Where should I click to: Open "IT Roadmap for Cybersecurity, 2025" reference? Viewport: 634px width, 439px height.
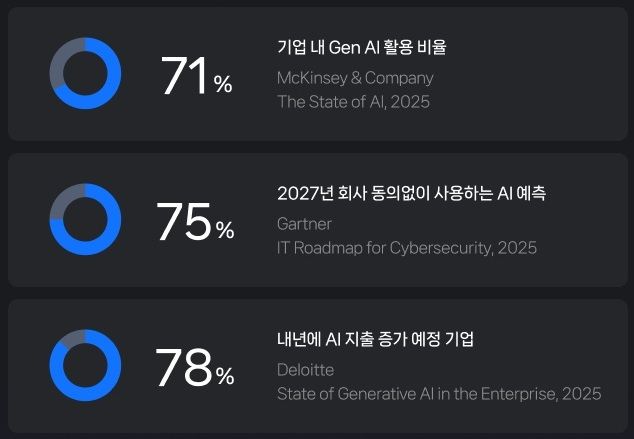click(407, 247)
